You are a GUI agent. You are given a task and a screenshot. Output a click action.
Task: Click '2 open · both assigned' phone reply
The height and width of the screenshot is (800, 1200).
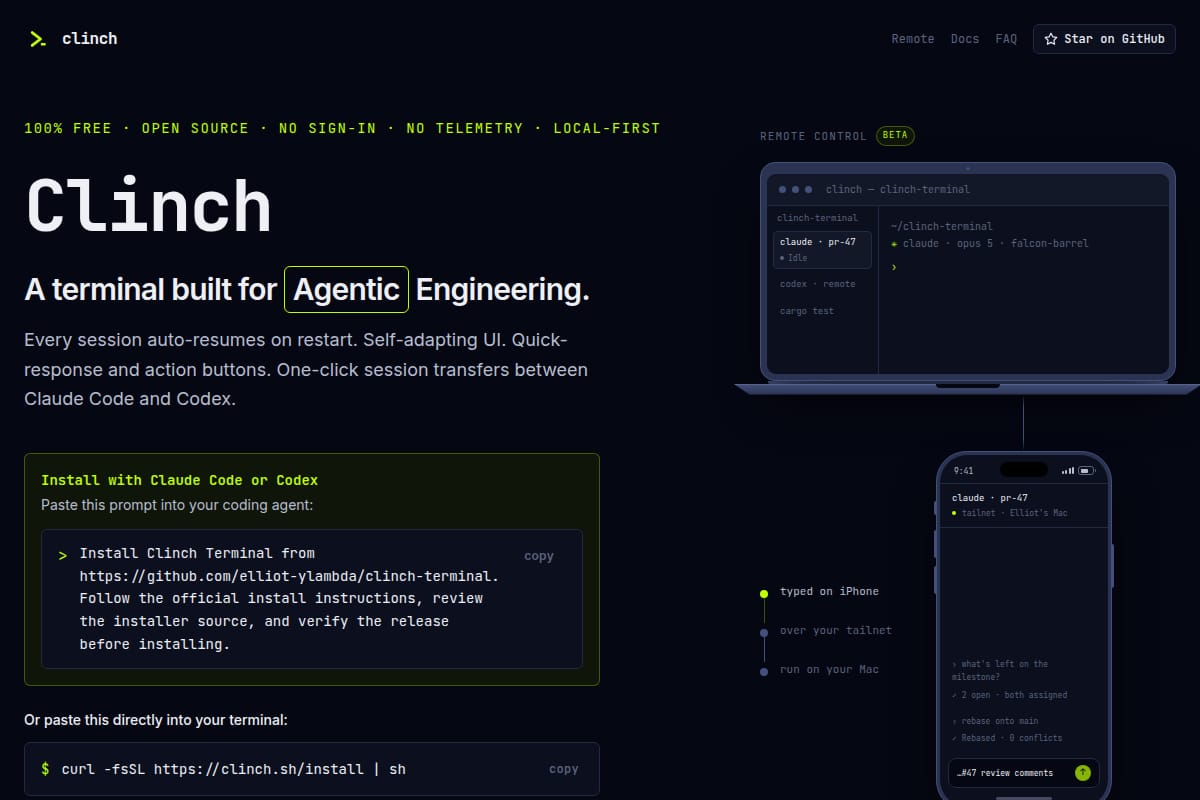coord(1009,695)
